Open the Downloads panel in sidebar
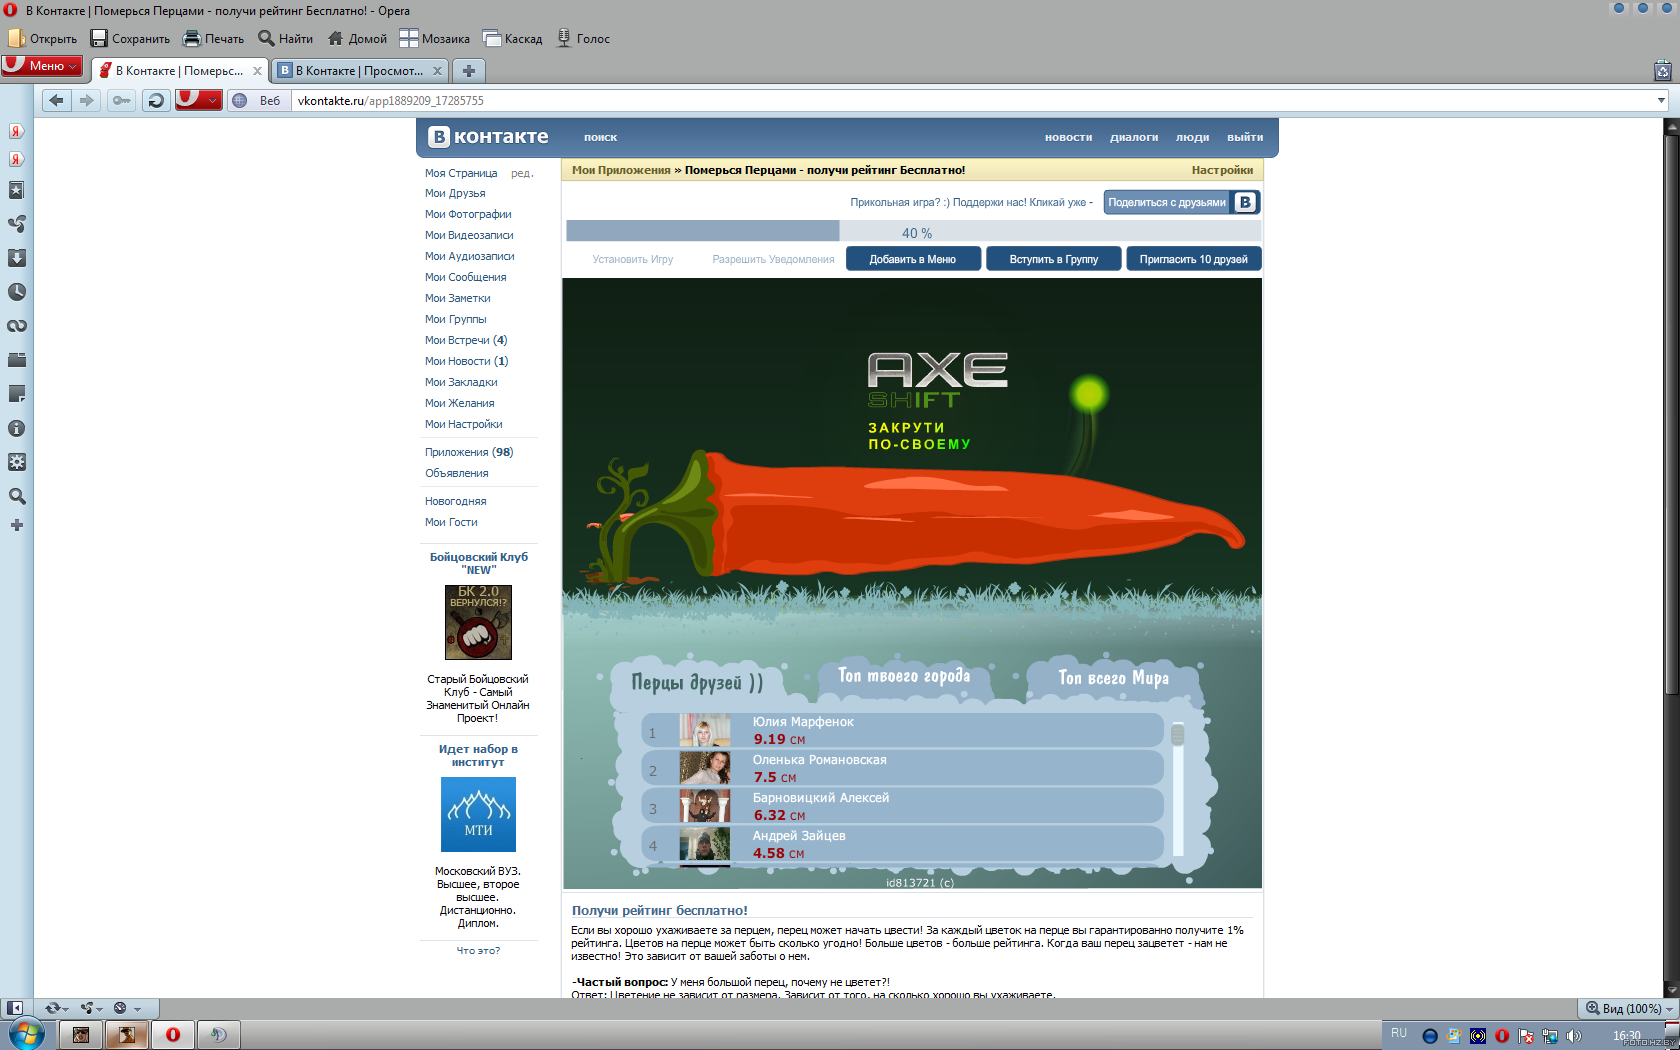 tap(16, 258)
